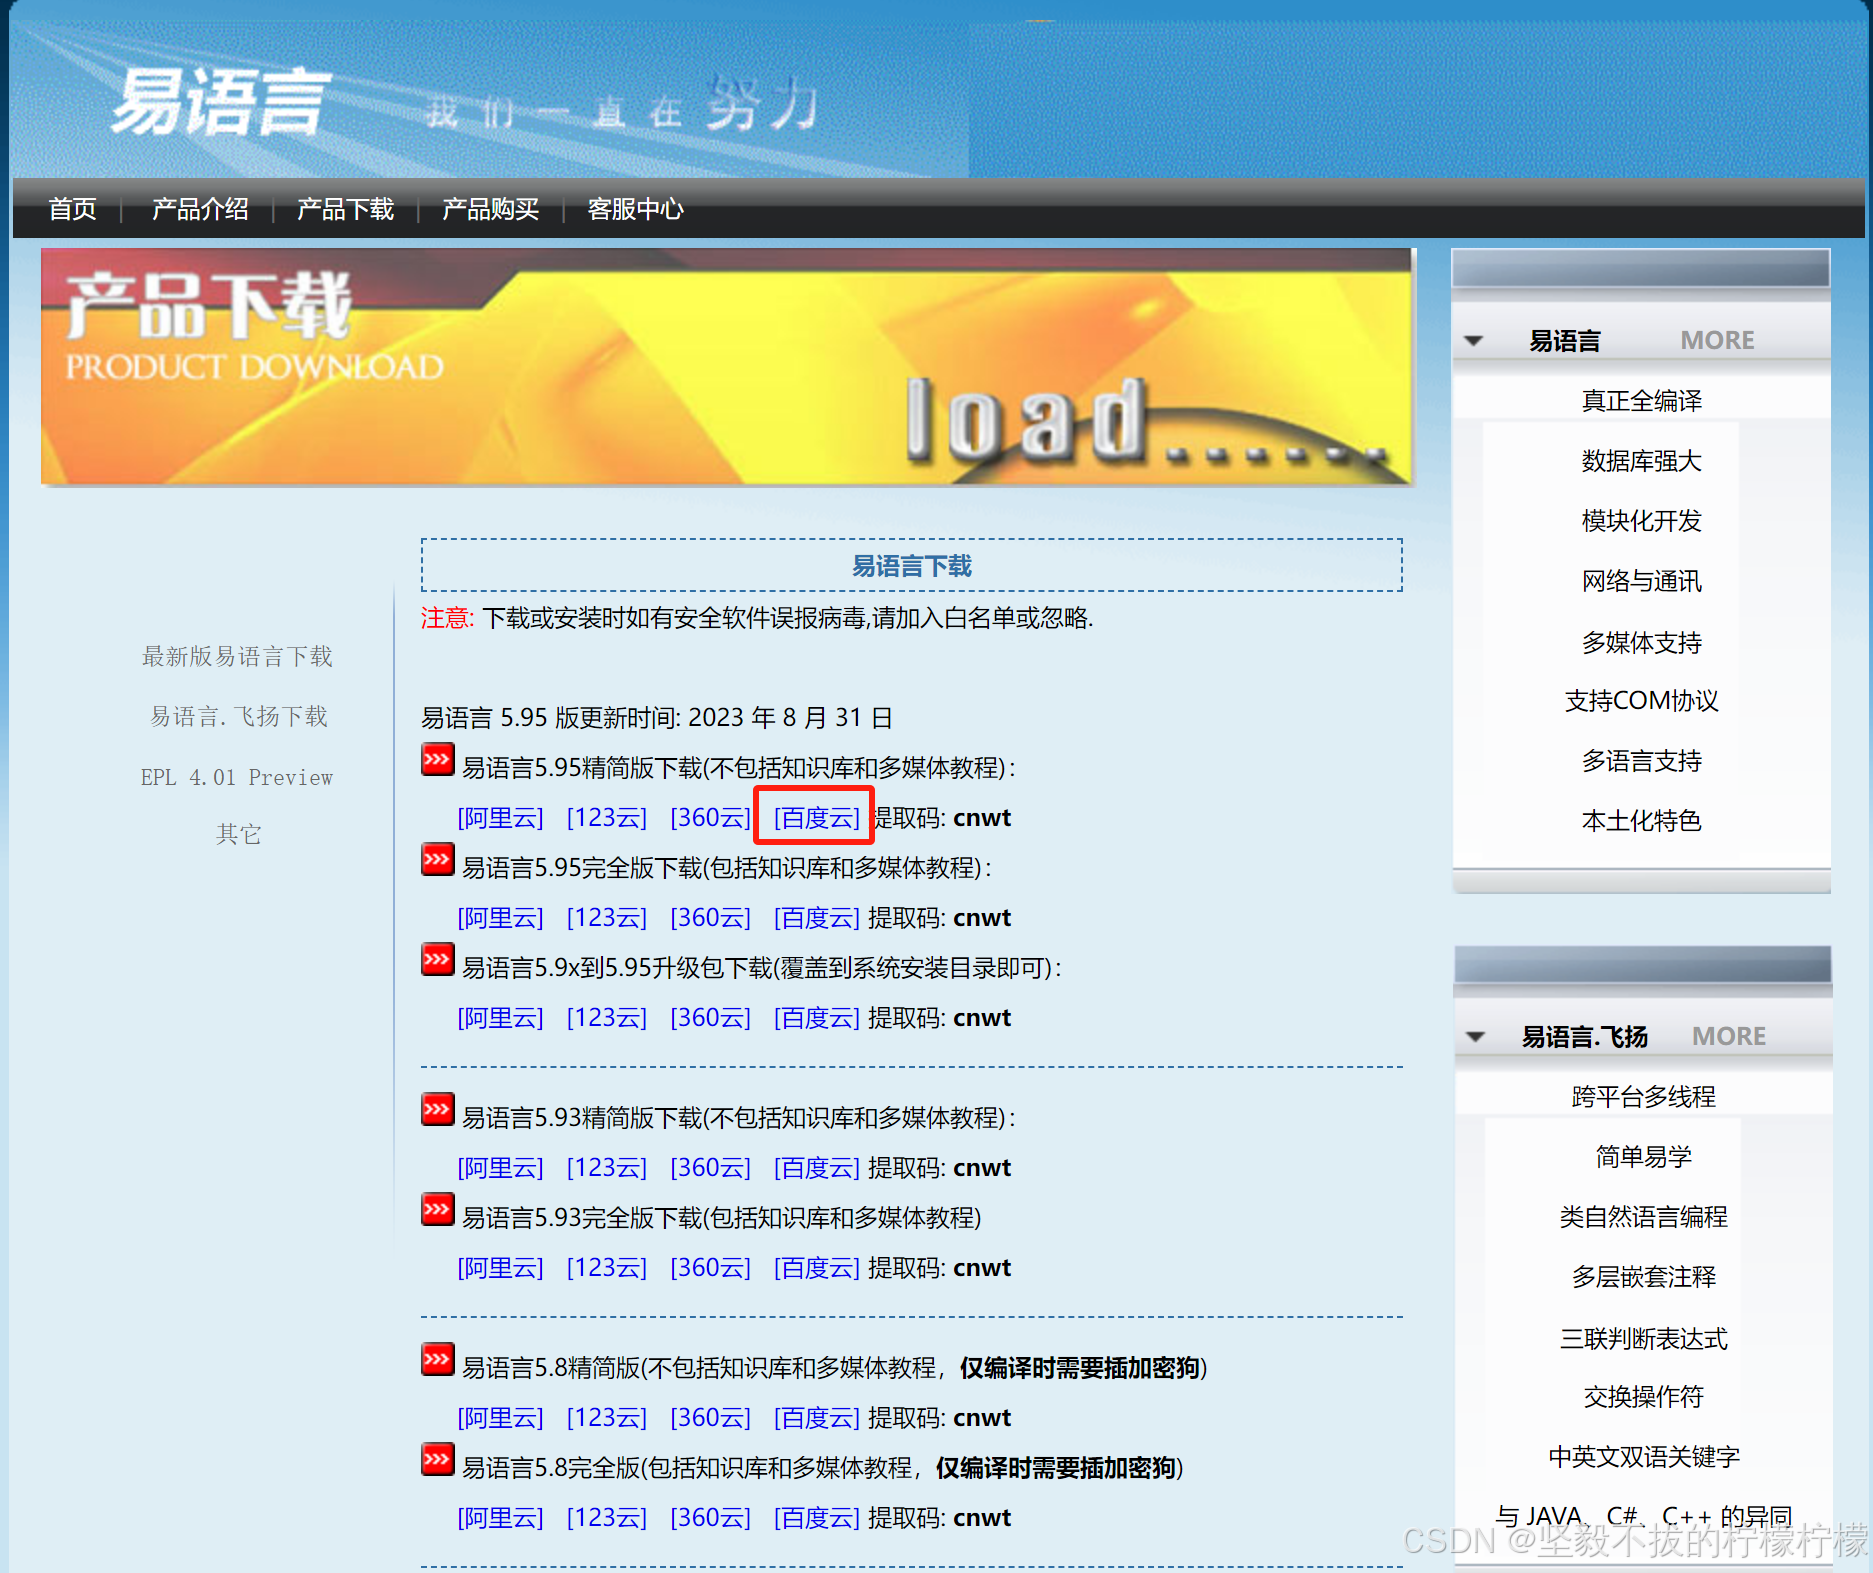Select 易语言.飞扬下载 in left menu
This screenshot has width=1873, height=1573.
(x=238, y=717)
